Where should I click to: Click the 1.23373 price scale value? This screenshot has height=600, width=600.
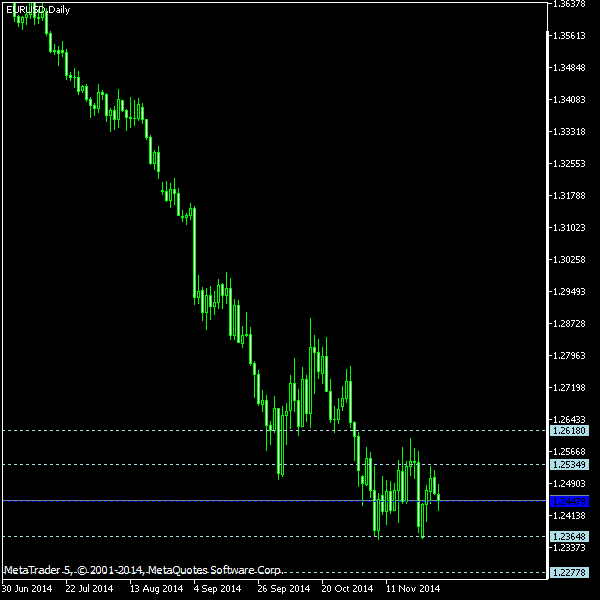569,548
